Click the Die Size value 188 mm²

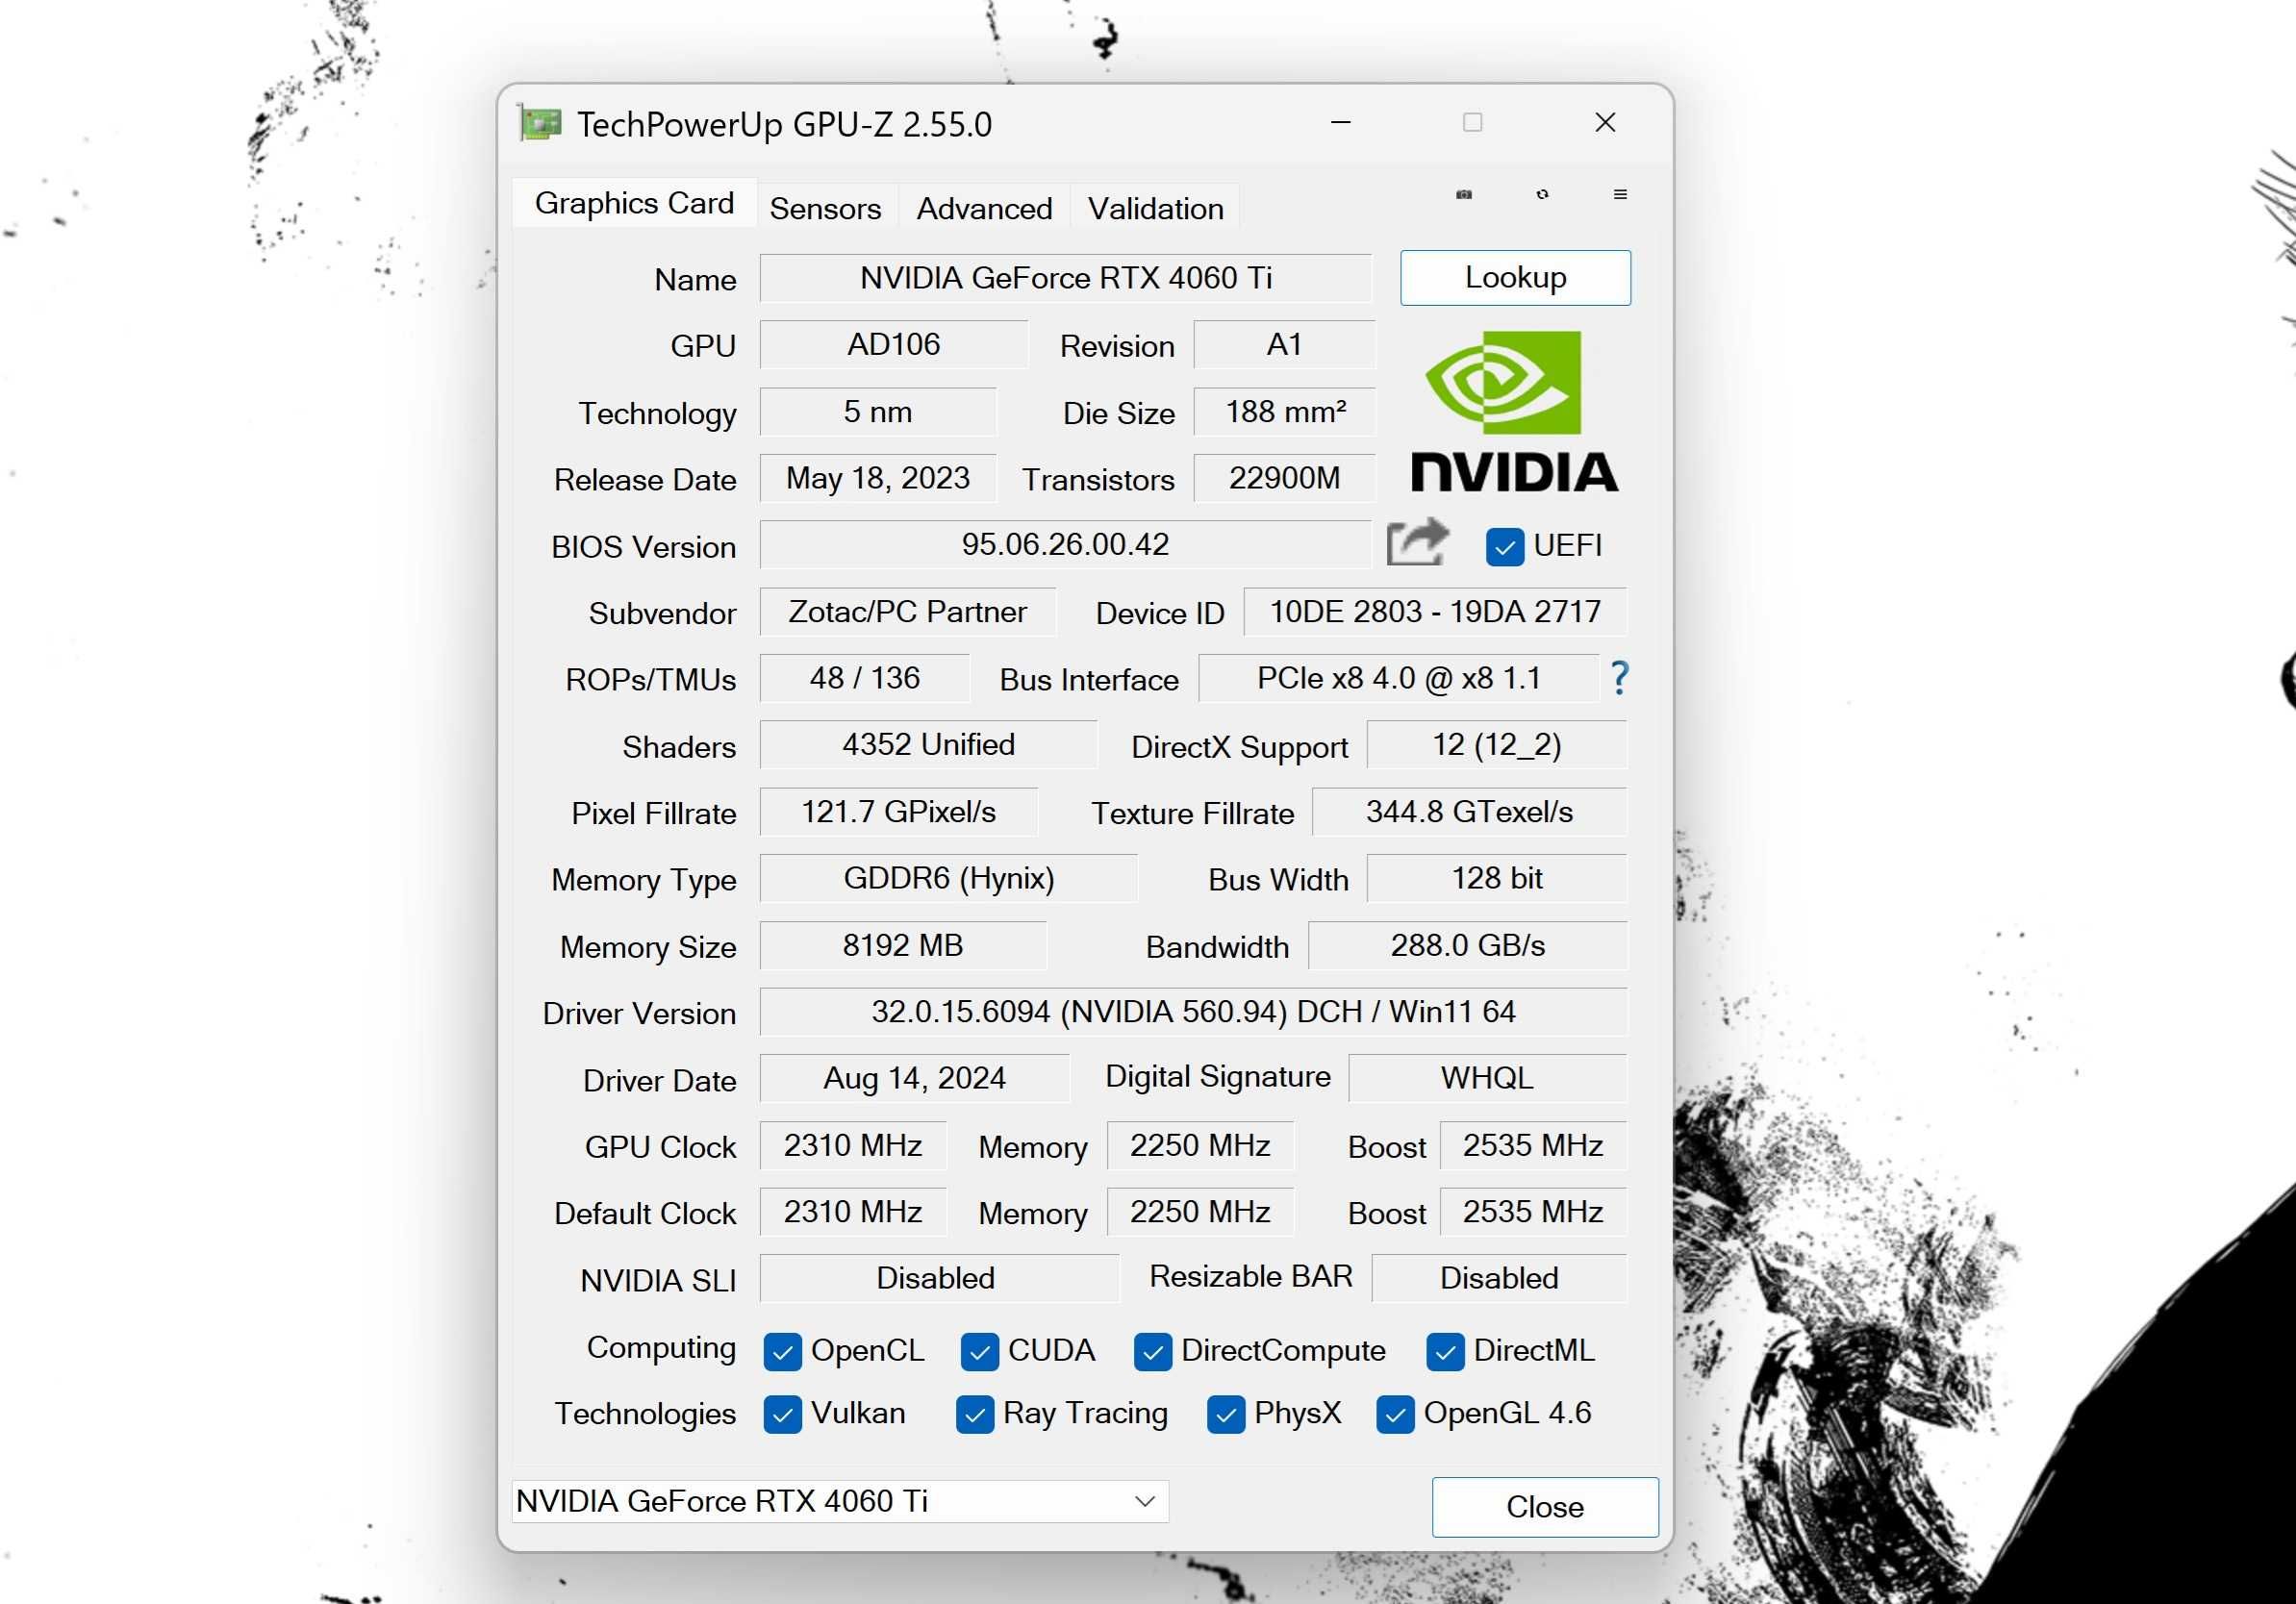(x=1284, y=411)
